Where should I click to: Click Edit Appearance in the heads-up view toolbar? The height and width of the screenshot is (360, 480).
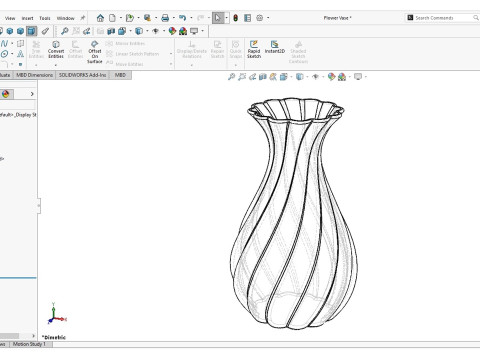click(331, 77)
